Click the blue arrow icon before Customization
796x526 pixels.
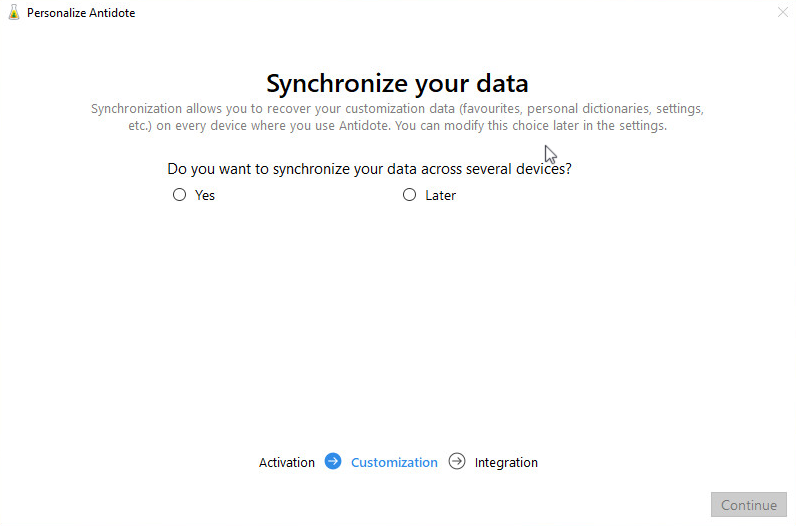click(333, 461)
